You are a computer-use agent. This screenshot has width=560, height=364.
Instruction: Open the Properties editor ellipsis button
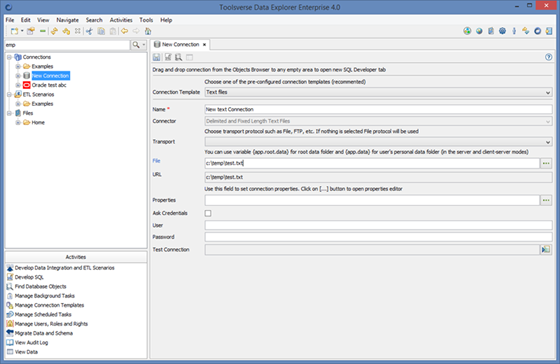click(546, 200)
